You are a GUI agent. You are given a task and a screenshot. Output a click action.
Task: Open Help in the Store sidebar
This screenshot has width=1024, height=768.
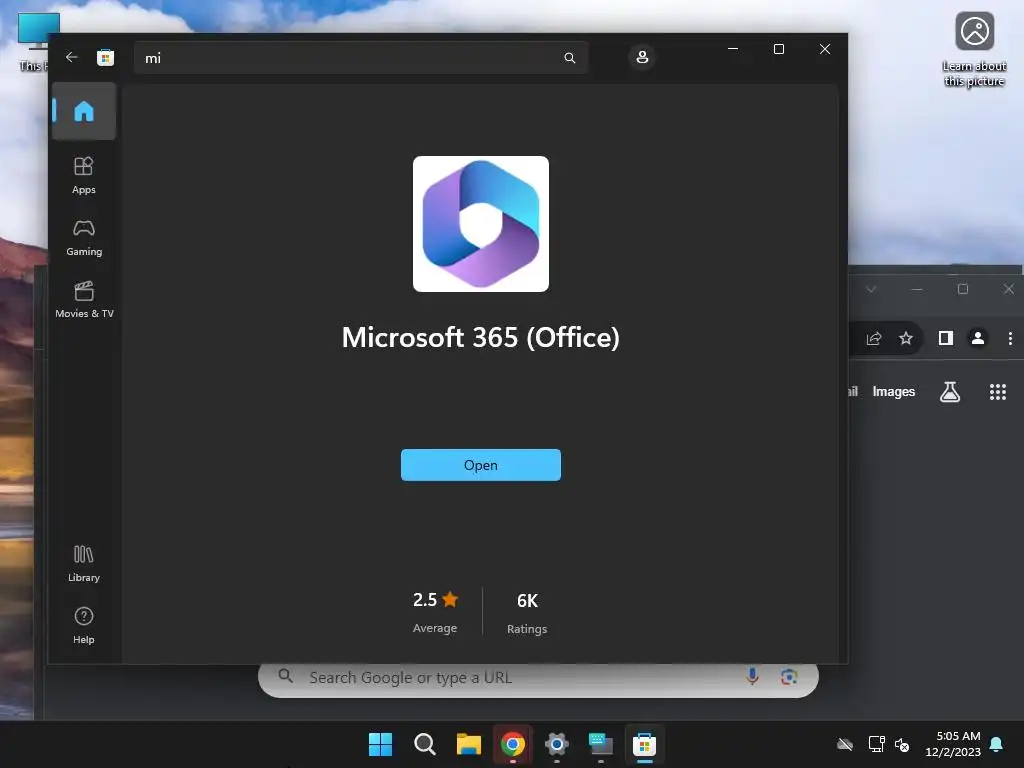tap(84, 626)
